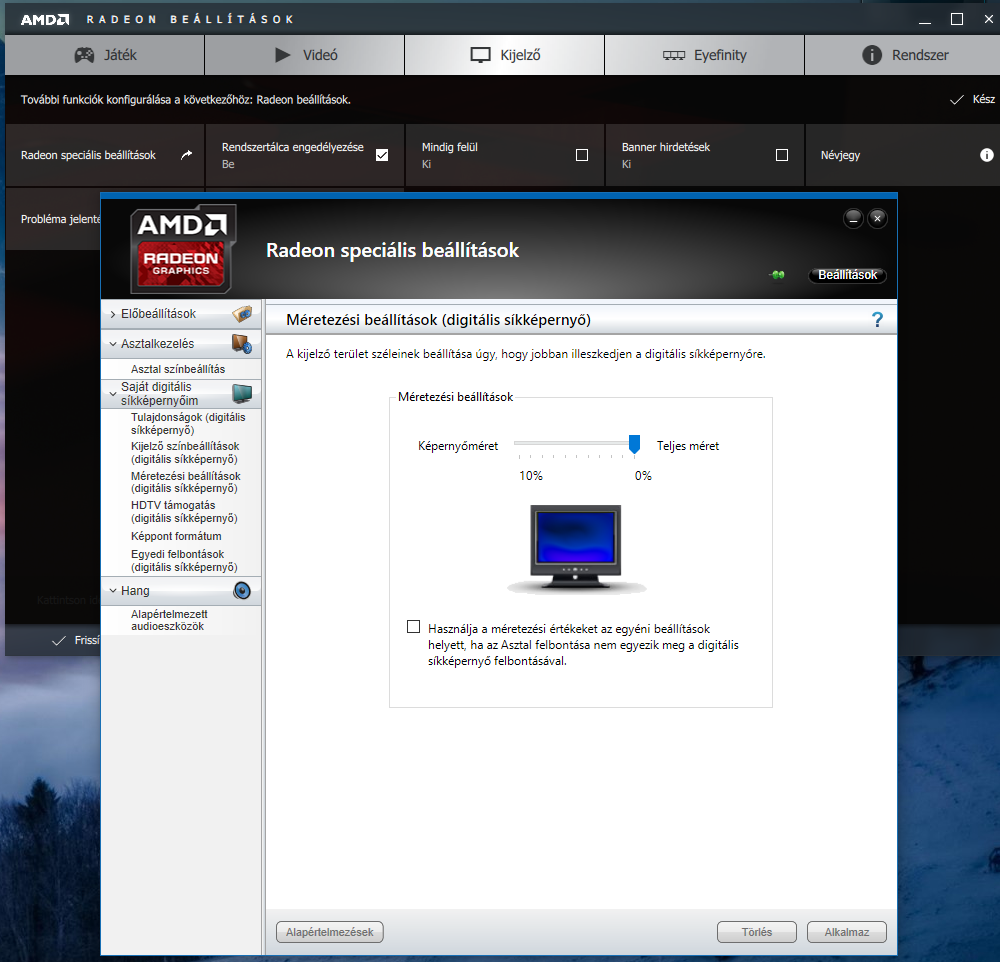Screen dimensions: 1000x962
Task: Collapse Saját digitális síkképernyőim section
Action: point(113,394)
